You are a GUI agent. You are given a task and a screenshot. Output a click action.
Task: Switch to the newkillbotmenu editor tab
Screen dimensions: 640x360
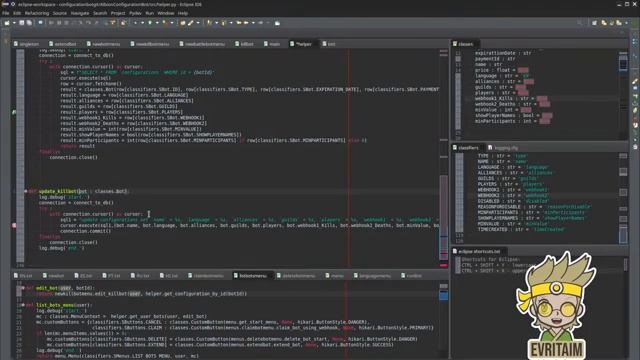[149, 44]
